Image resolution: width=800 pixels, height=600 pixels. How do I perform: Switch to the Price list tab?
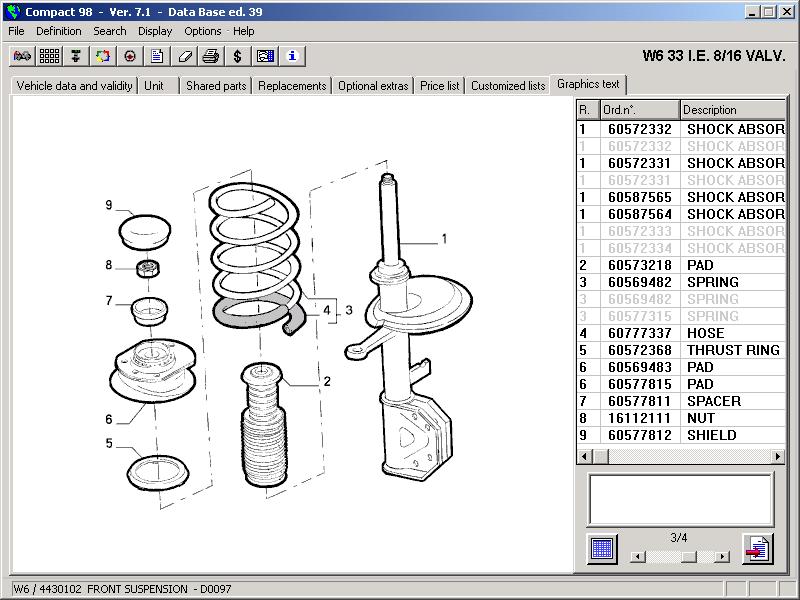click(439, 86)
